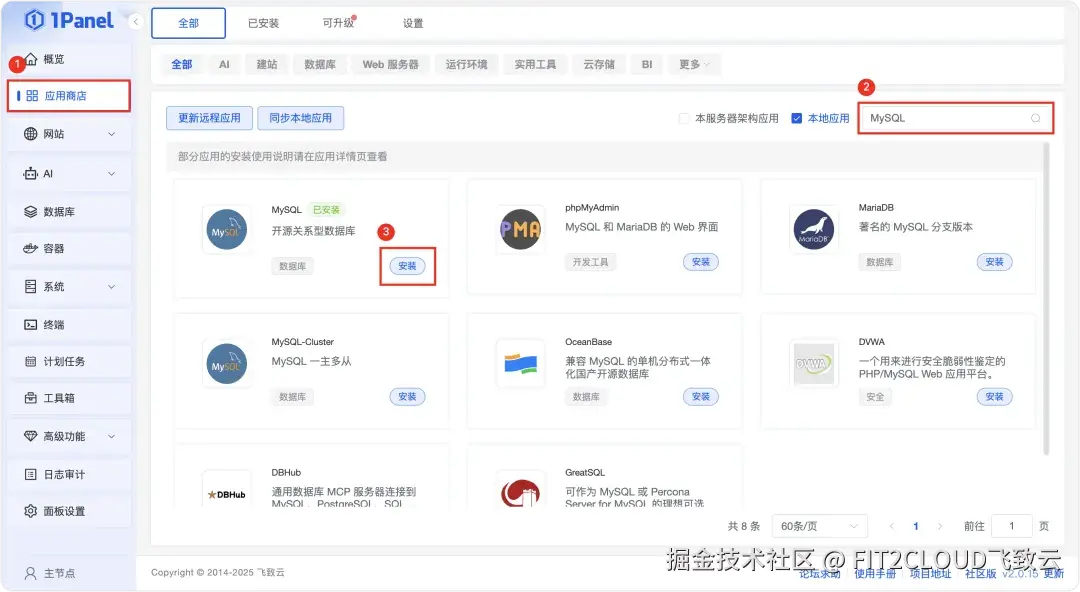The image size is (1080, 592).
Task: Click AI robot icon in sidebar
Action: (x=30, y=174)
